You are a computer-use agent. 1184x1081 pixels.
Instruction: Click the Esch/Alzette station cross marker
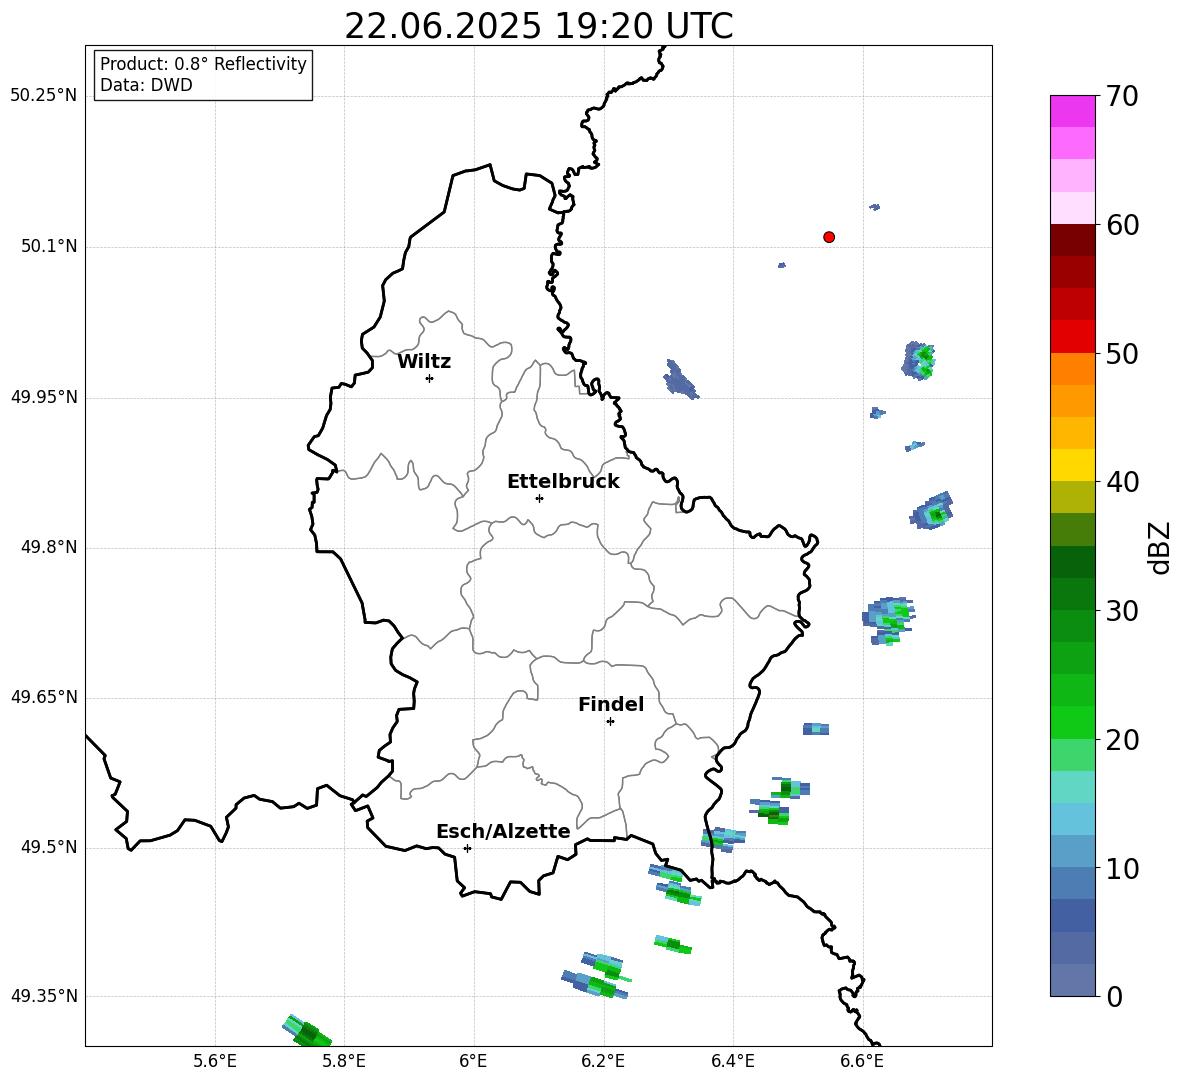click(467, 848)
